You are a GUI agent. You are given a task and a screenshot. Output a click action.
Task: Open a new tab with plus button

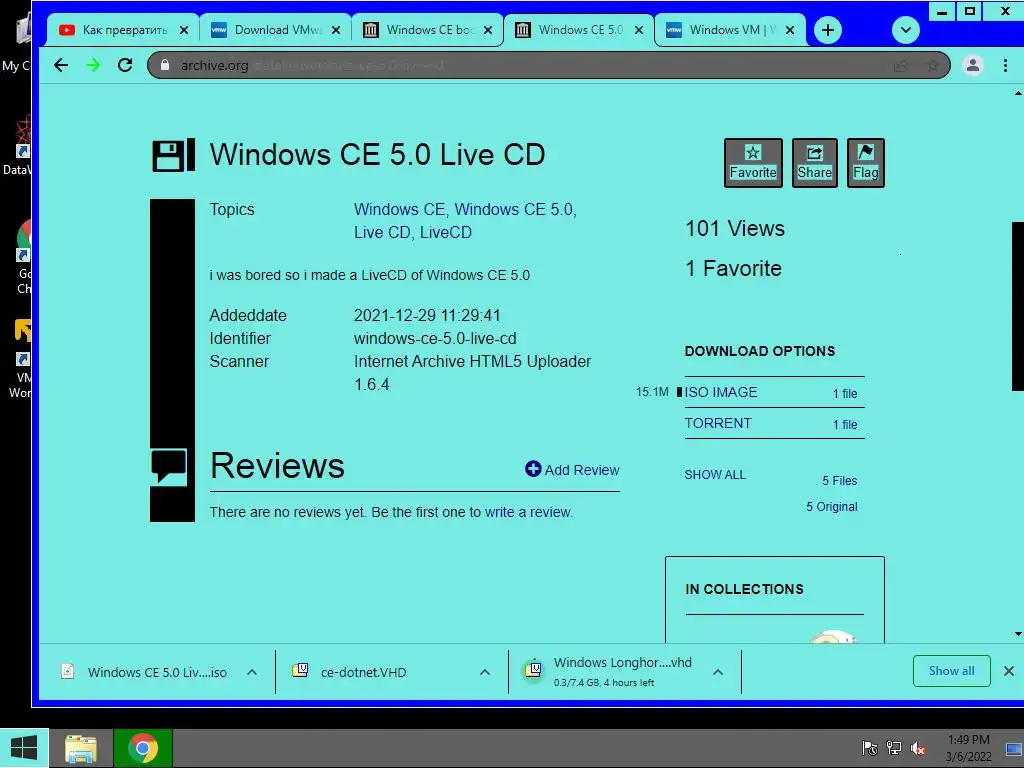(827, 30)
